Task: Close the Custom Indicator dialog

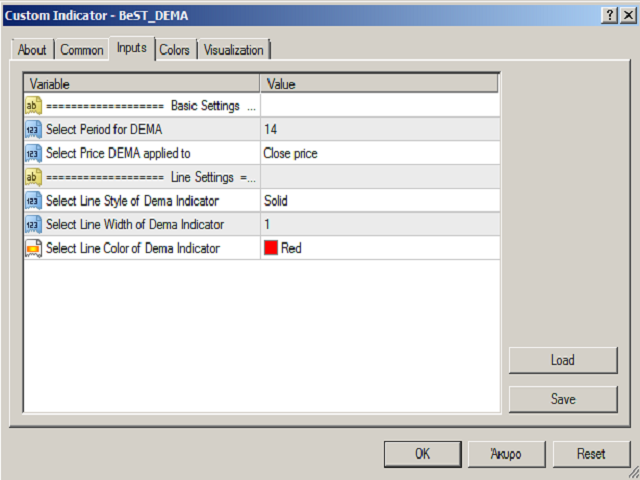Action: [x=629, y=16]
